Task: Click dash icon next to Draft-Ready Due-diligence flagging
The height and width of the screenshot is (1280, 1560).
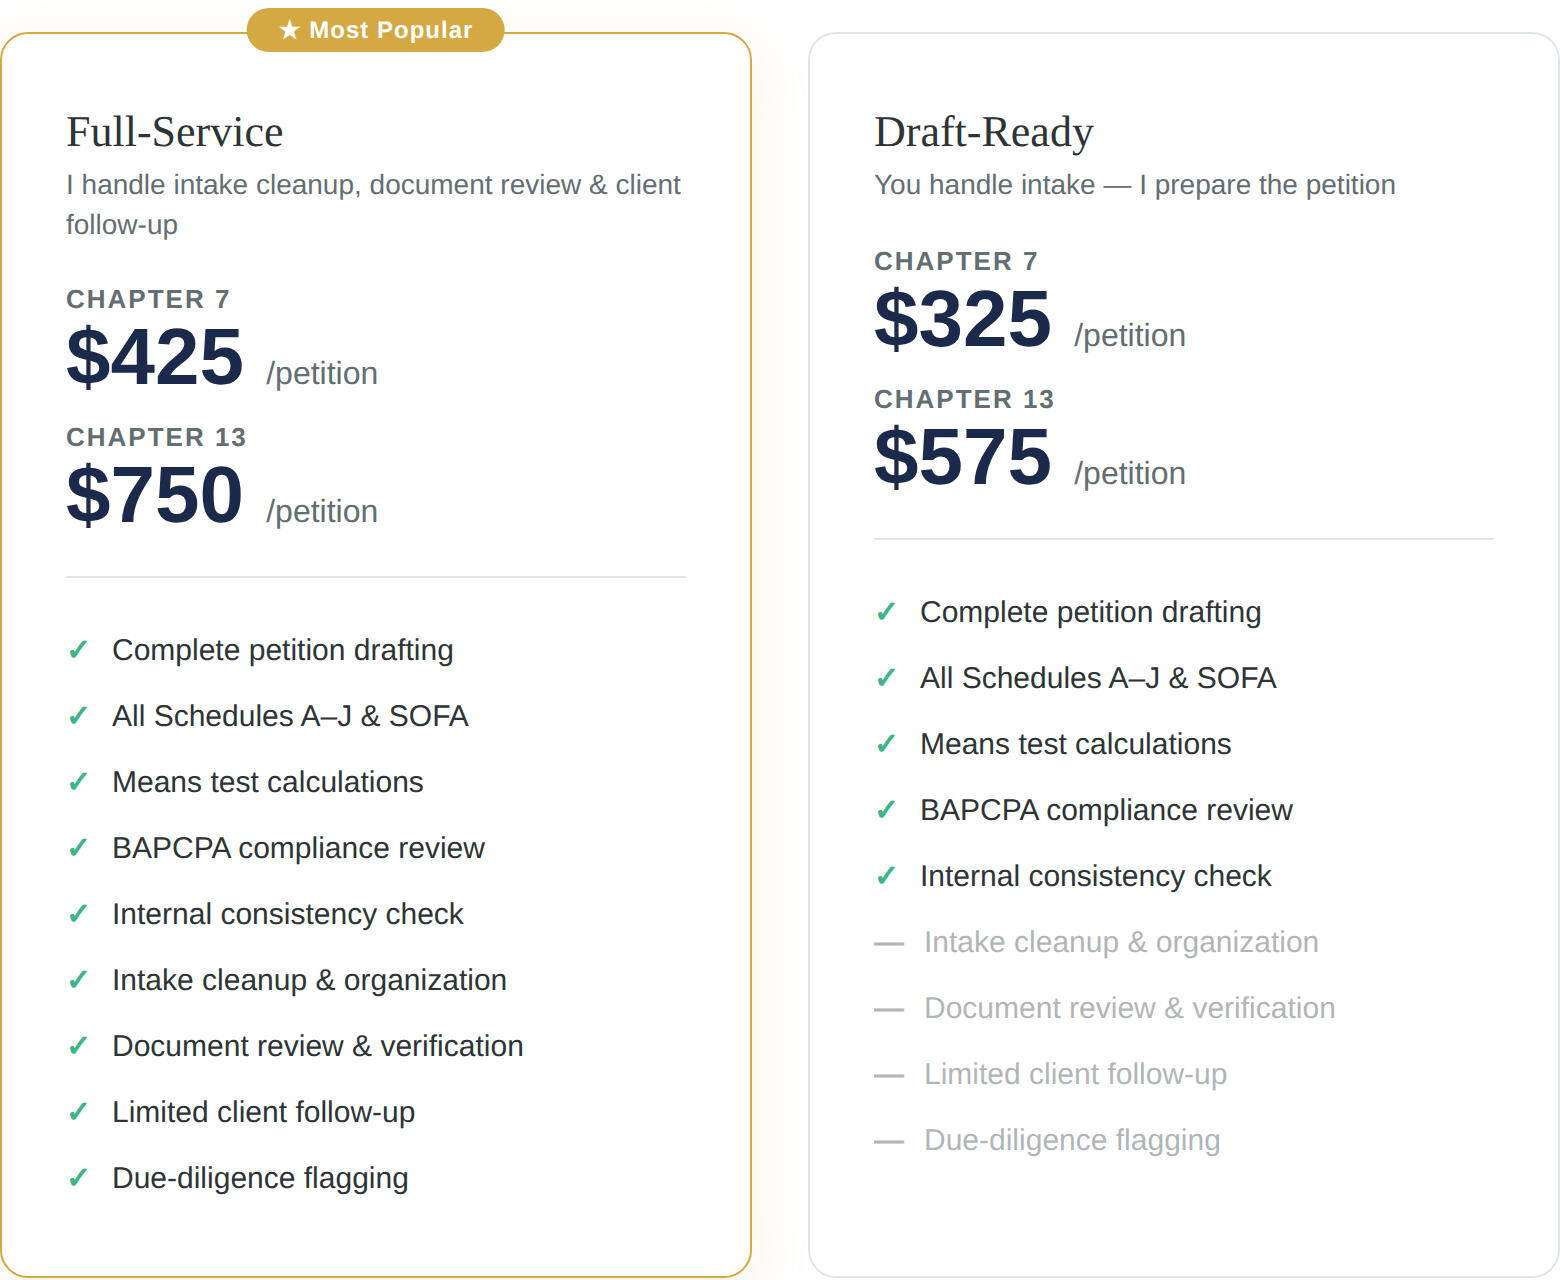Action: pyautogui.click(x=888, y=1141)
